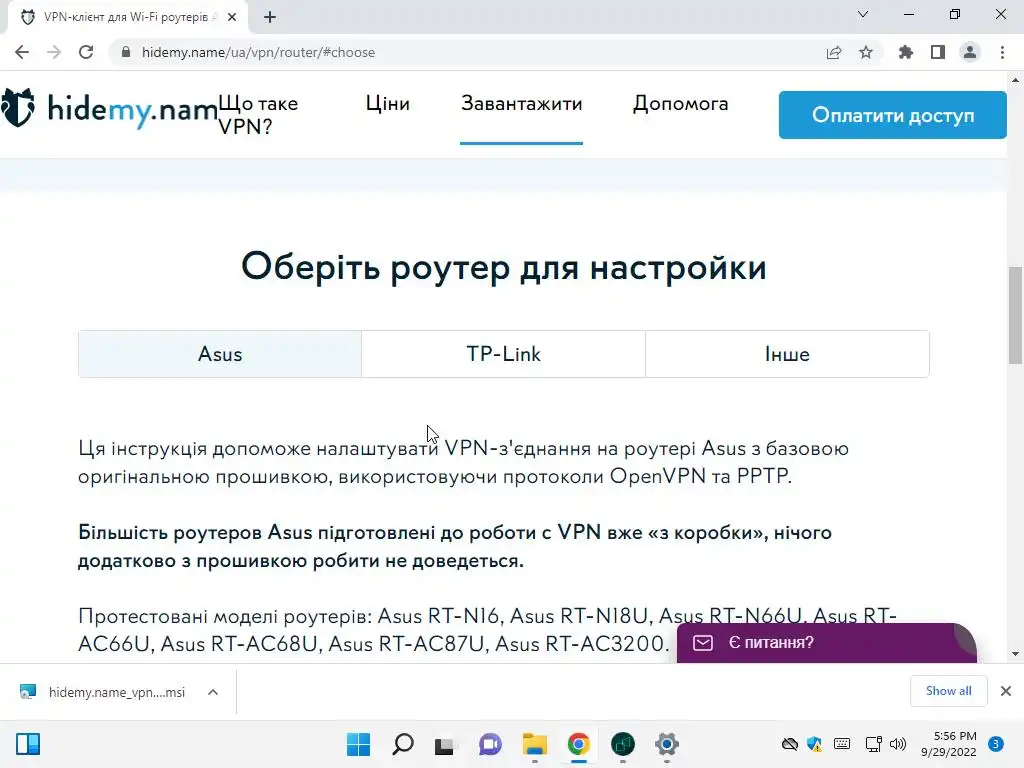The height and width of the screenshot is (768, 1024).
Task: Click the paragraph starting Ця інструкція допоможе
Action: tap(463, 462)
